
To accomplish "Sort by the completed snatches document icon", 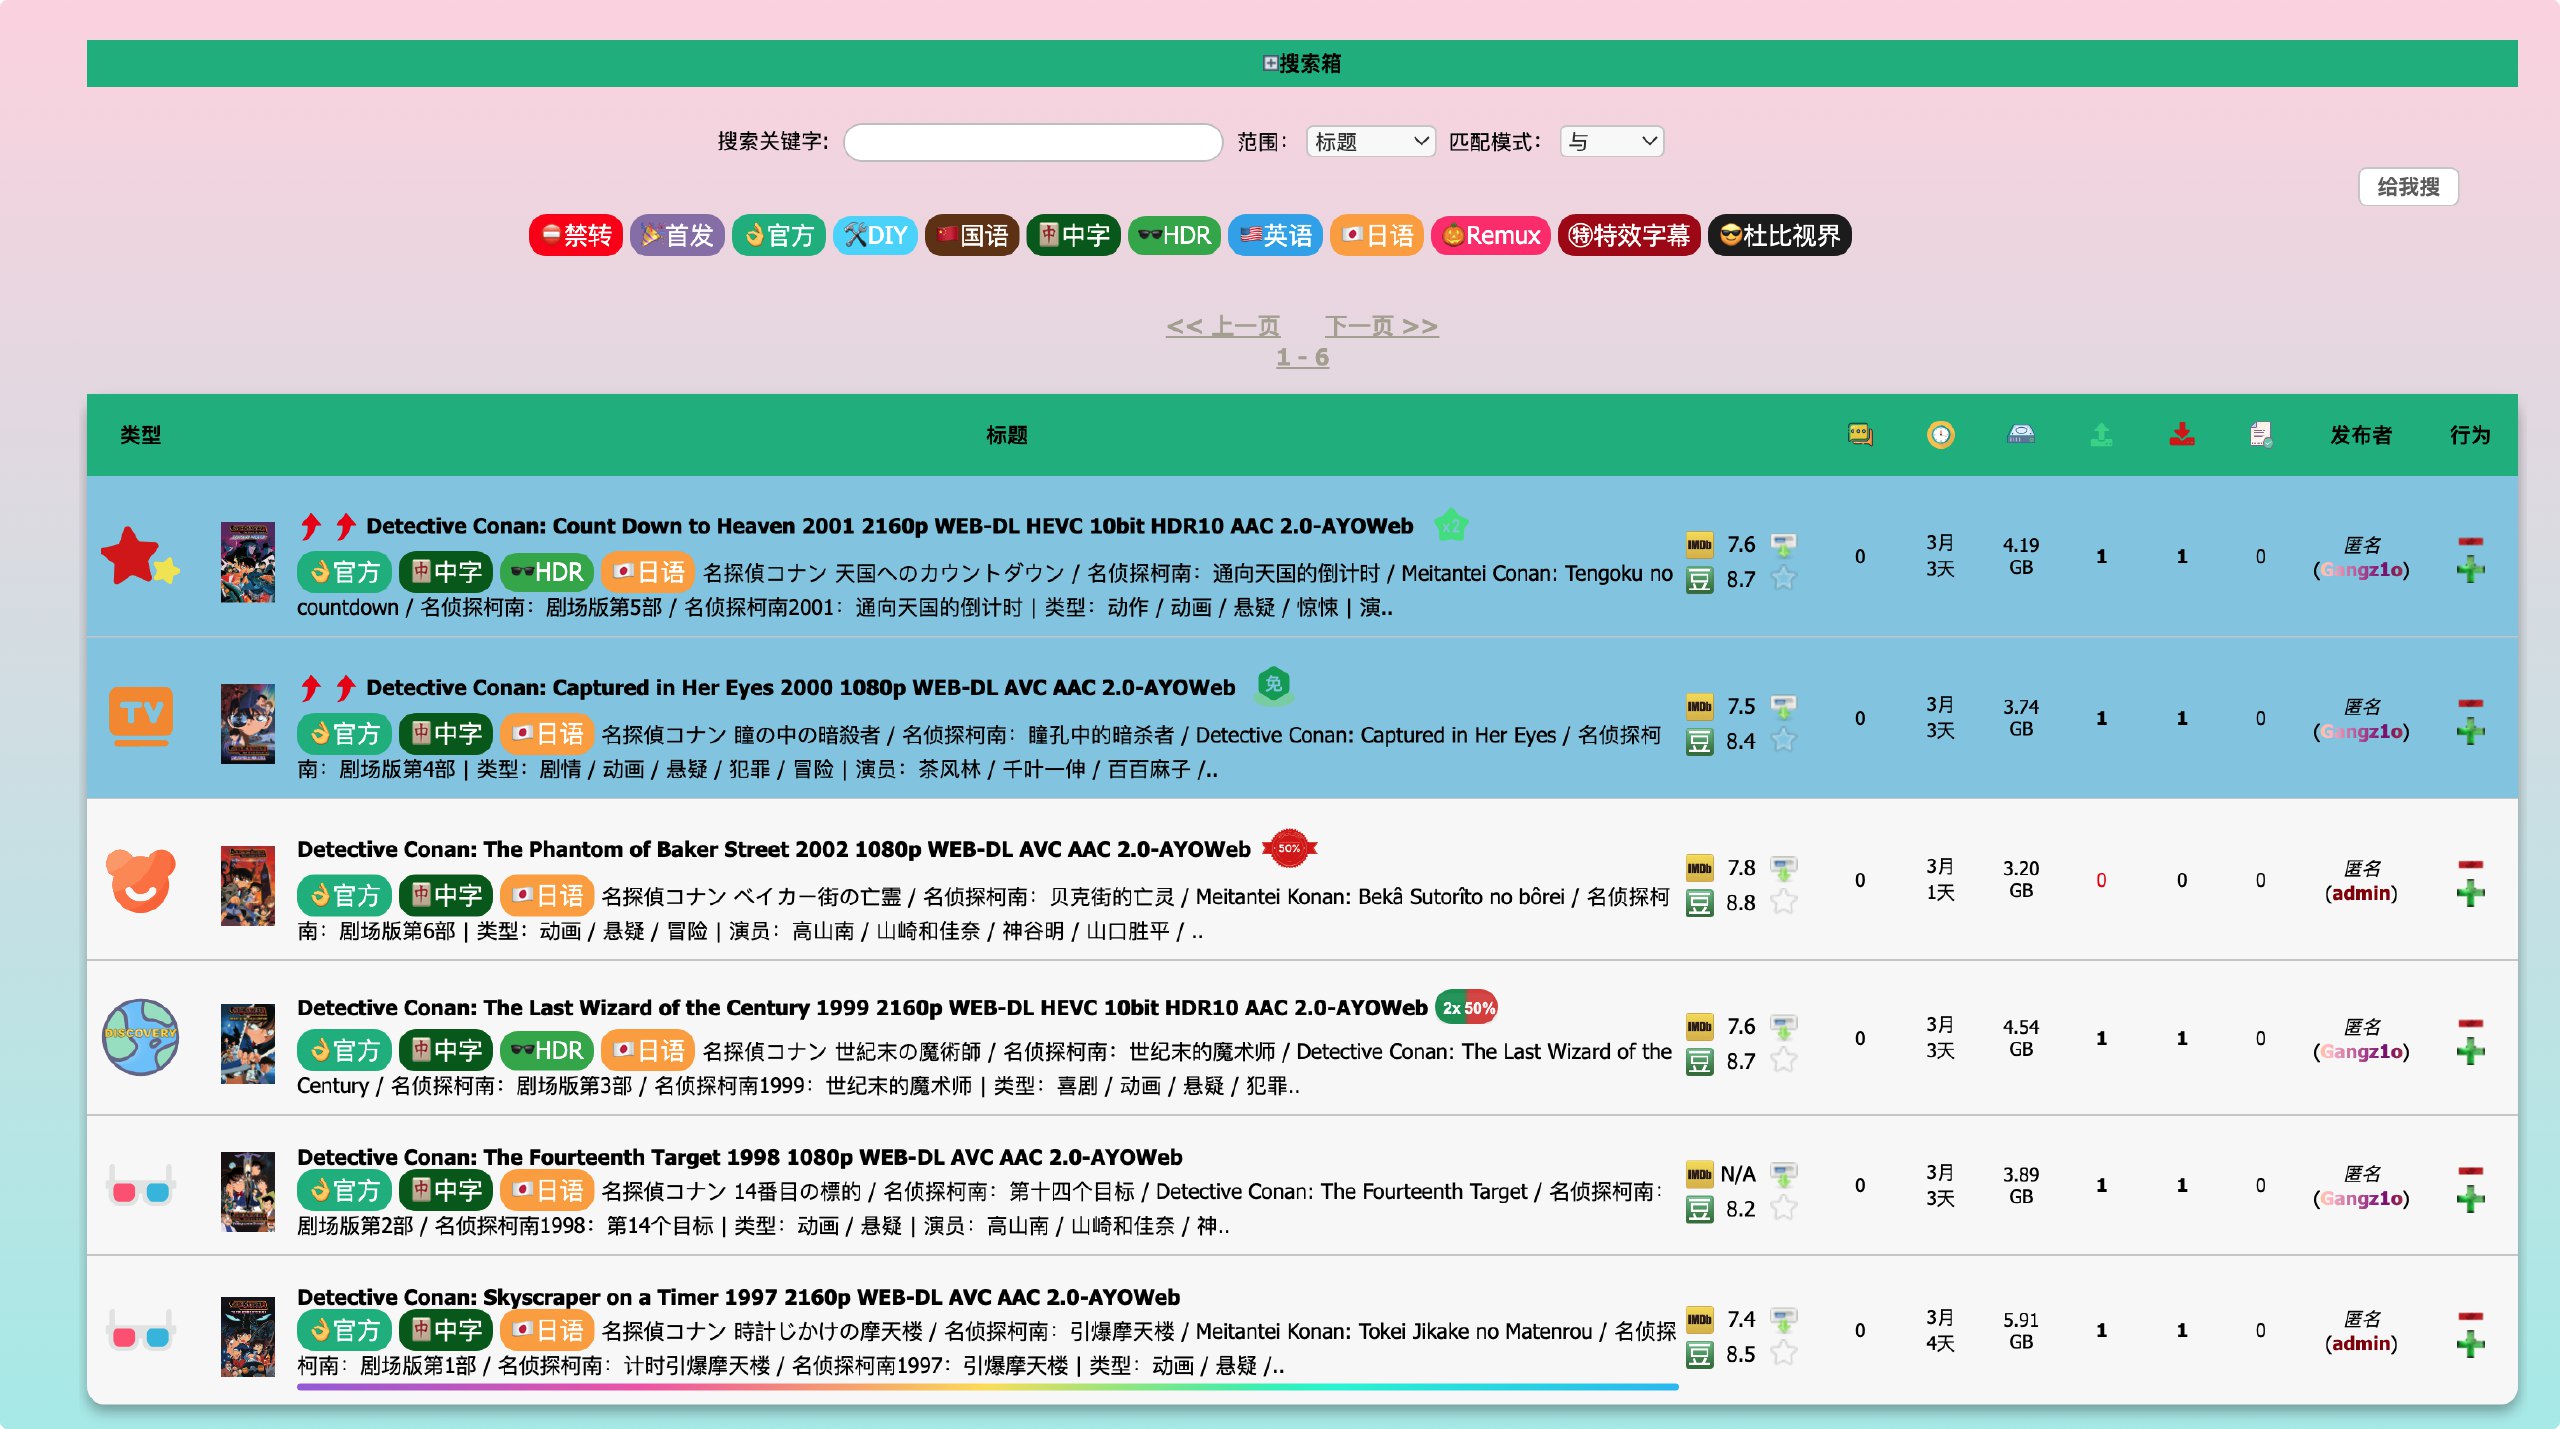I will coord(2260,435).
